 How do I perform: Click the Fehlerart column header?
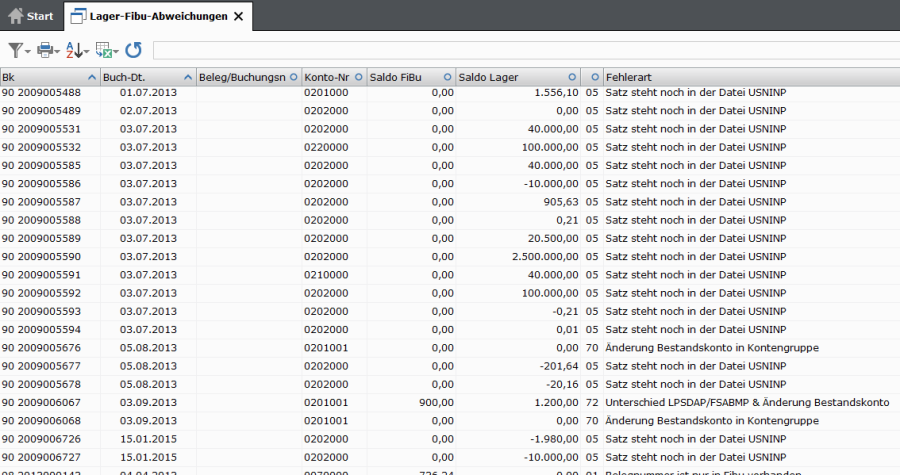point(752,77)
